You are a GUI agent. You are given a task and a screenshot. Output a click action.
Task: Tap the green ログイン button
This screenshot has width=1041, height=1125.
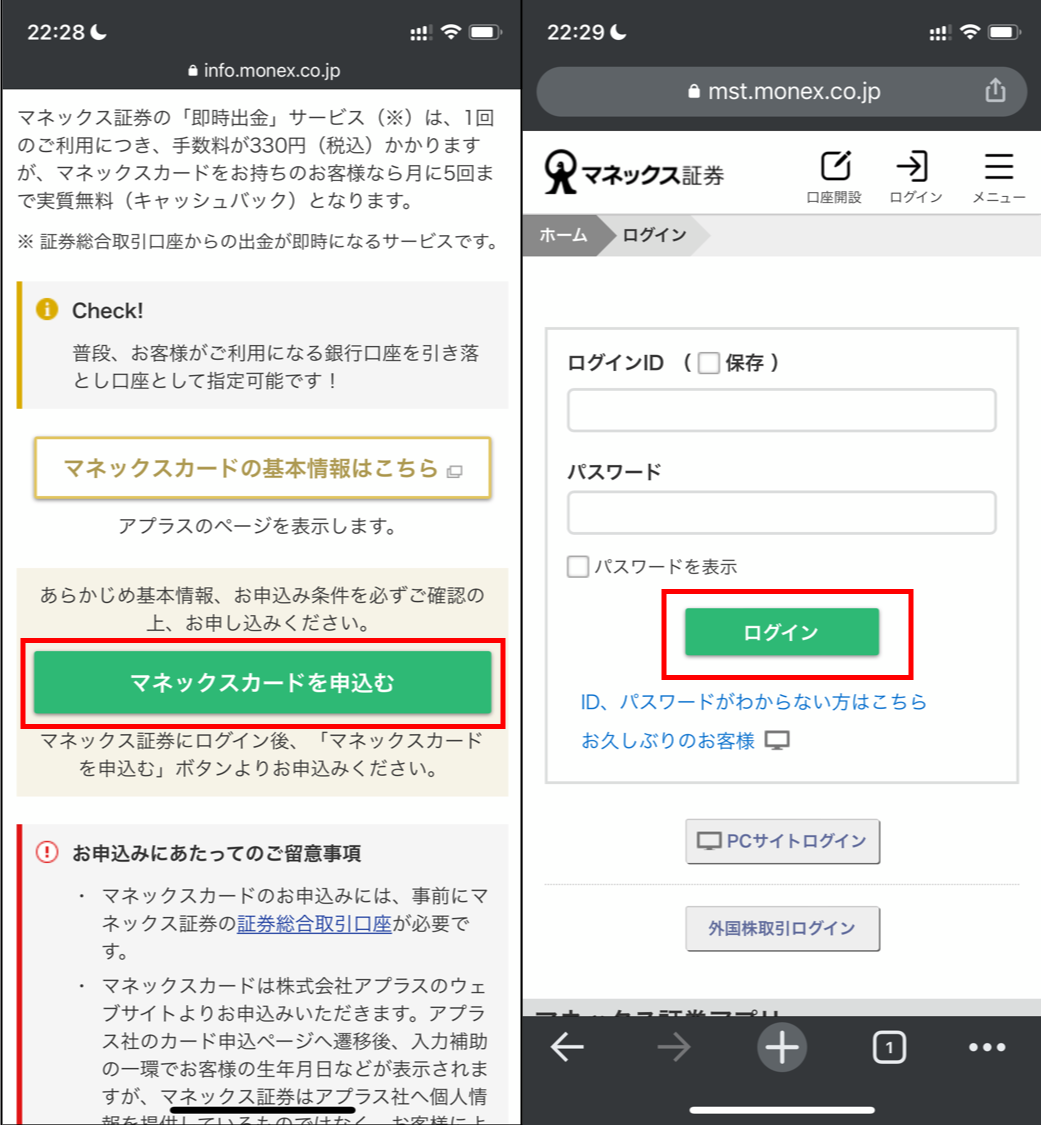[782, 632]
